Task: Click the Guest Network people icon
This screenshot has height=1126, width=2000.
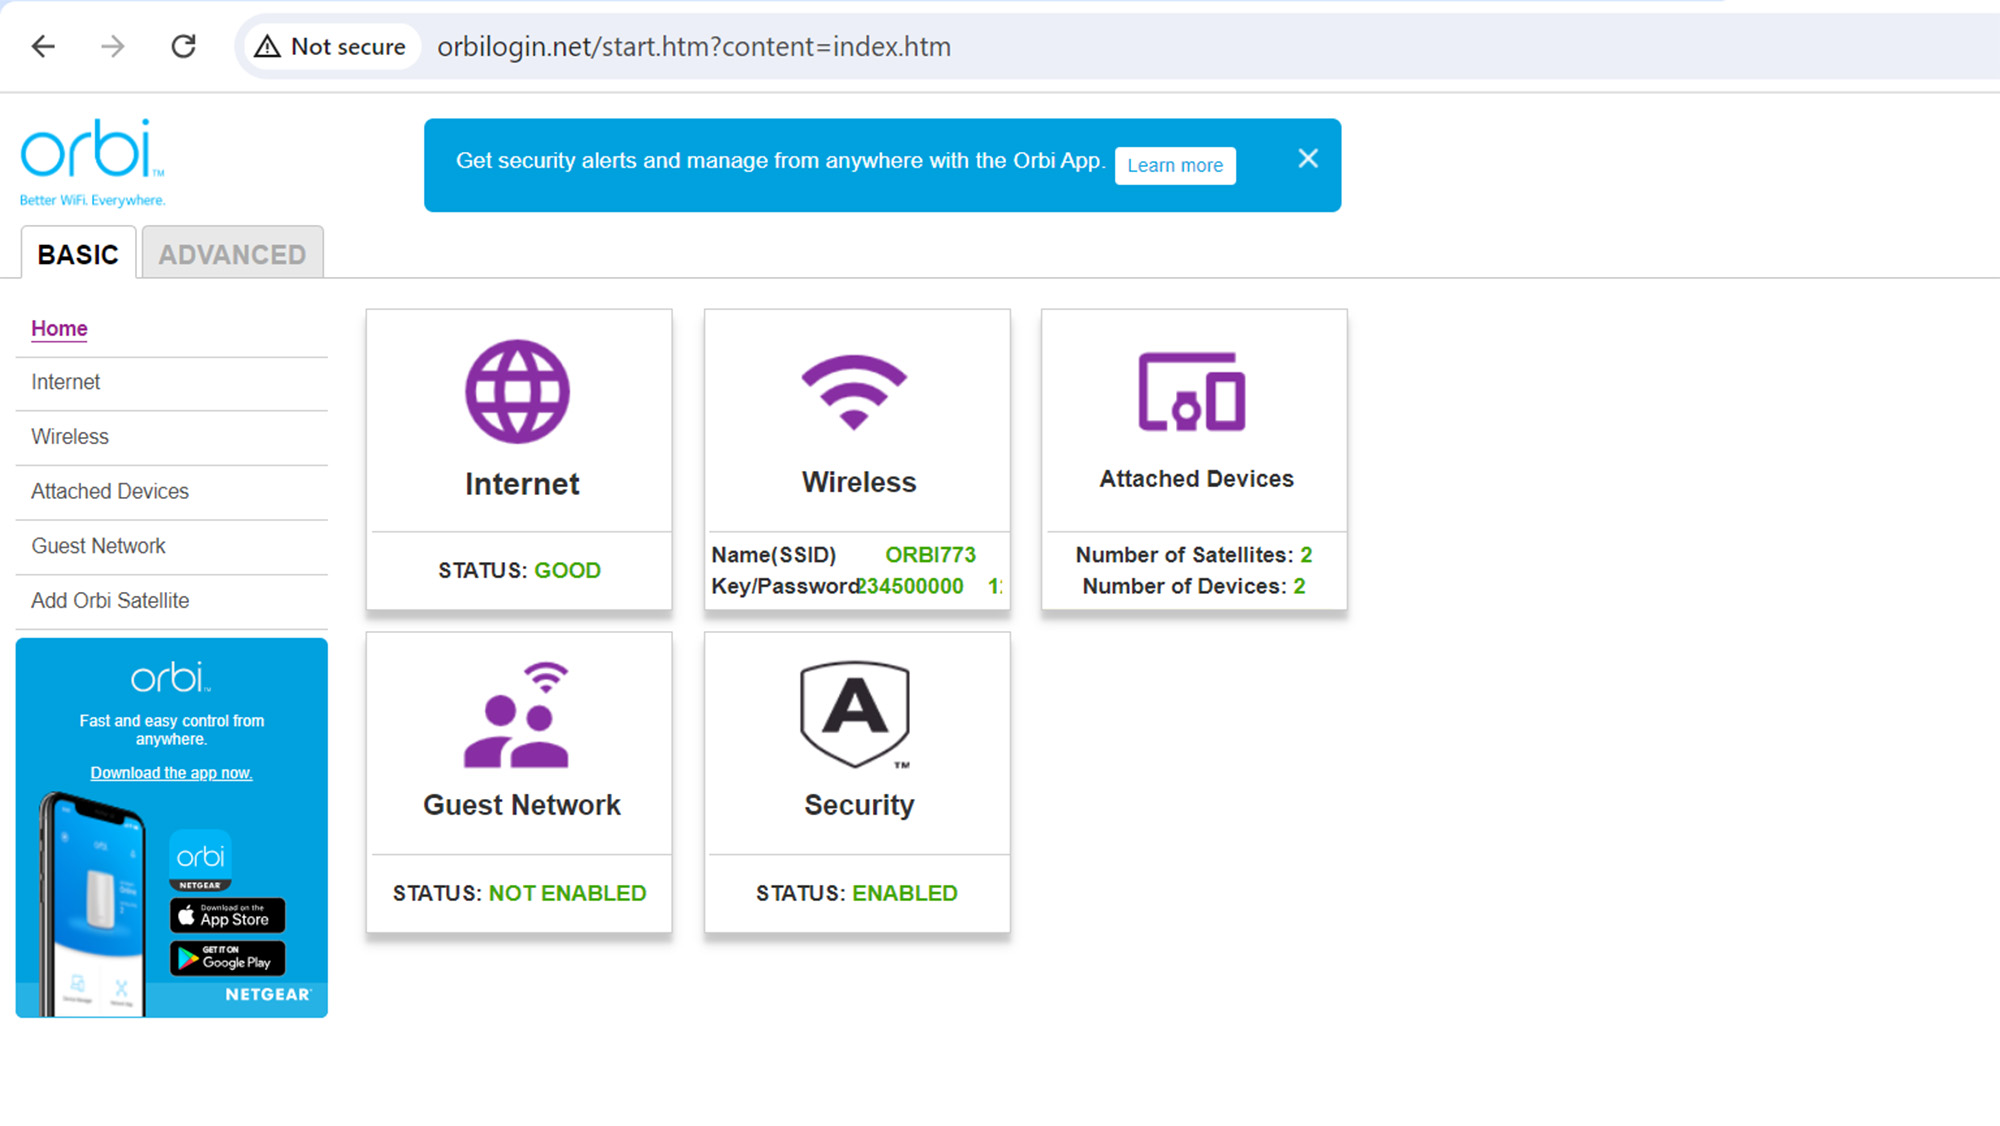Action: point(517,715)
